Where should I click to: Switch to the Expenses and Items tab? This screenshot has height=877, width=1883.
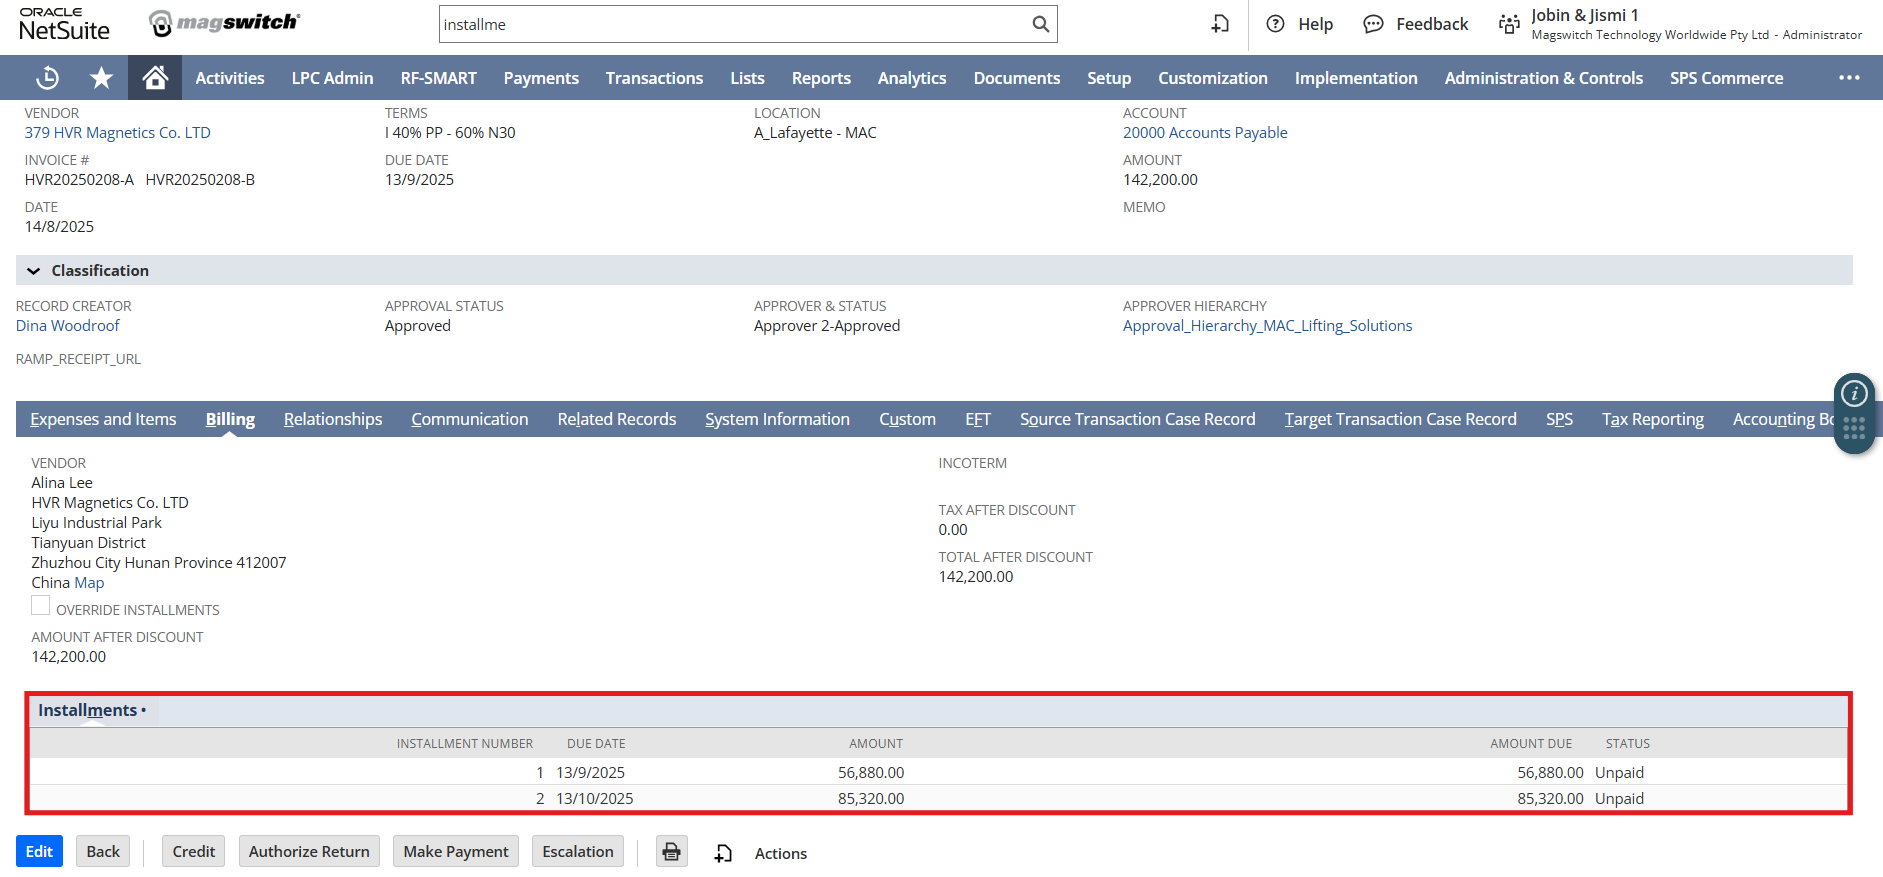pos(103,419)
